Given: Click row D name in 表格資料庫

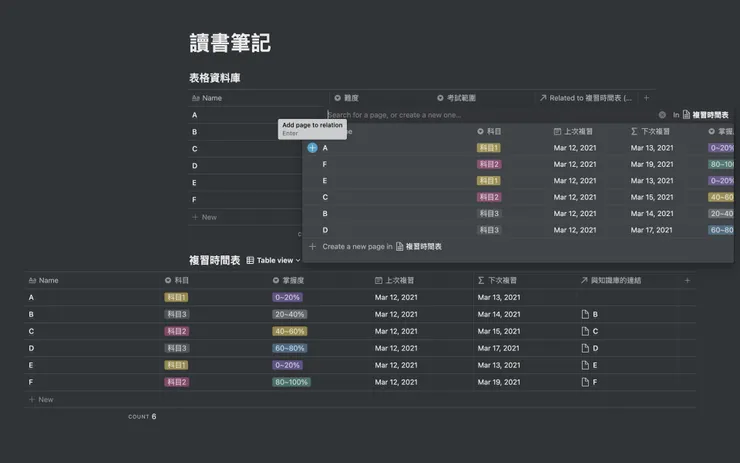Looking at the screenshot, I should coord(194,166).
